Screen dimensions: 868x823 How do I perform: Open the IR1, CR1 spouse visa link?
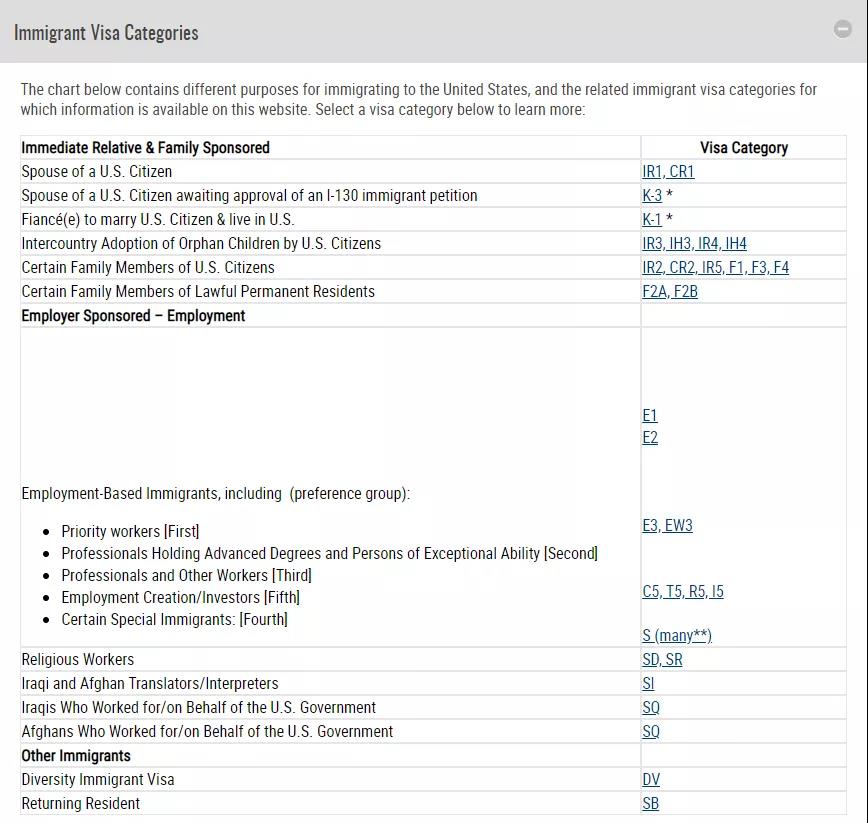[668, 172]
